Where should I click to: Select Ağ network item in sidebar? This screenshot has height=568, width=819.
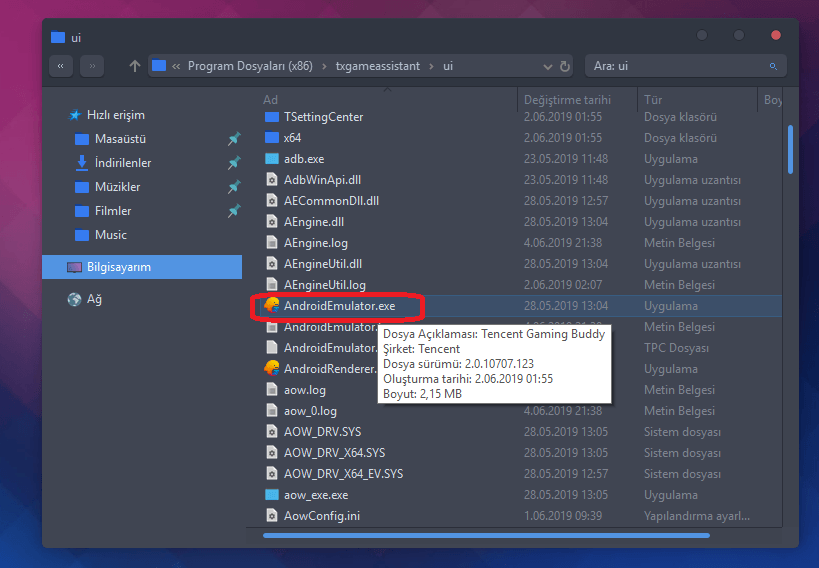tap(94, 299)
